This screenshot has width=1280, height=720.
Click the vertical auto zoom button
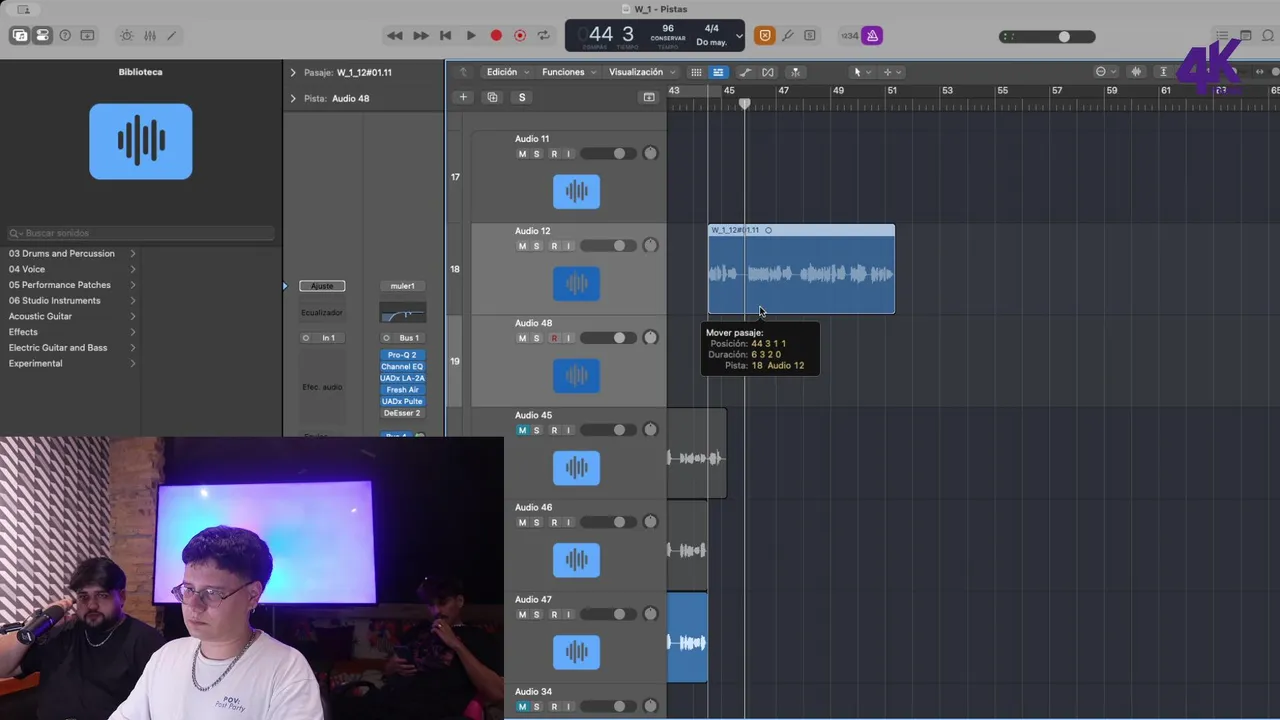click(x=1163, y=72)
